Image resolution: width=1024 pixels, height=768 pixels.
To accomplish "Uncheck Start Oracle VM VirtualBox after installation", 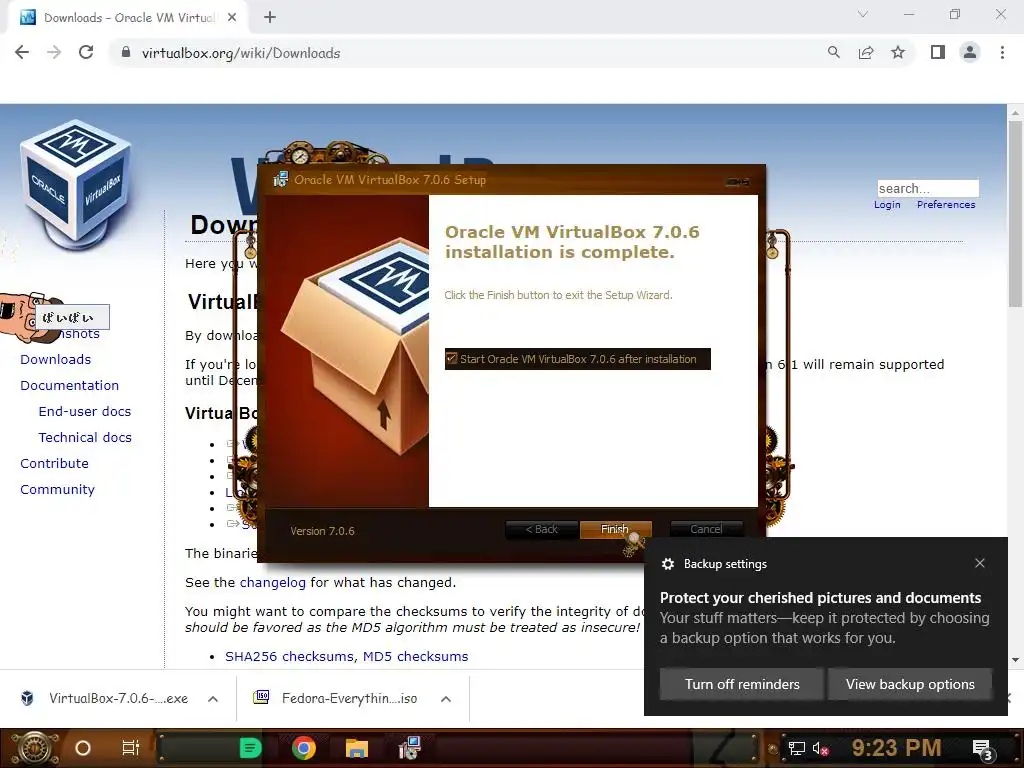I will pyautogui.click(x=451, y=359).
